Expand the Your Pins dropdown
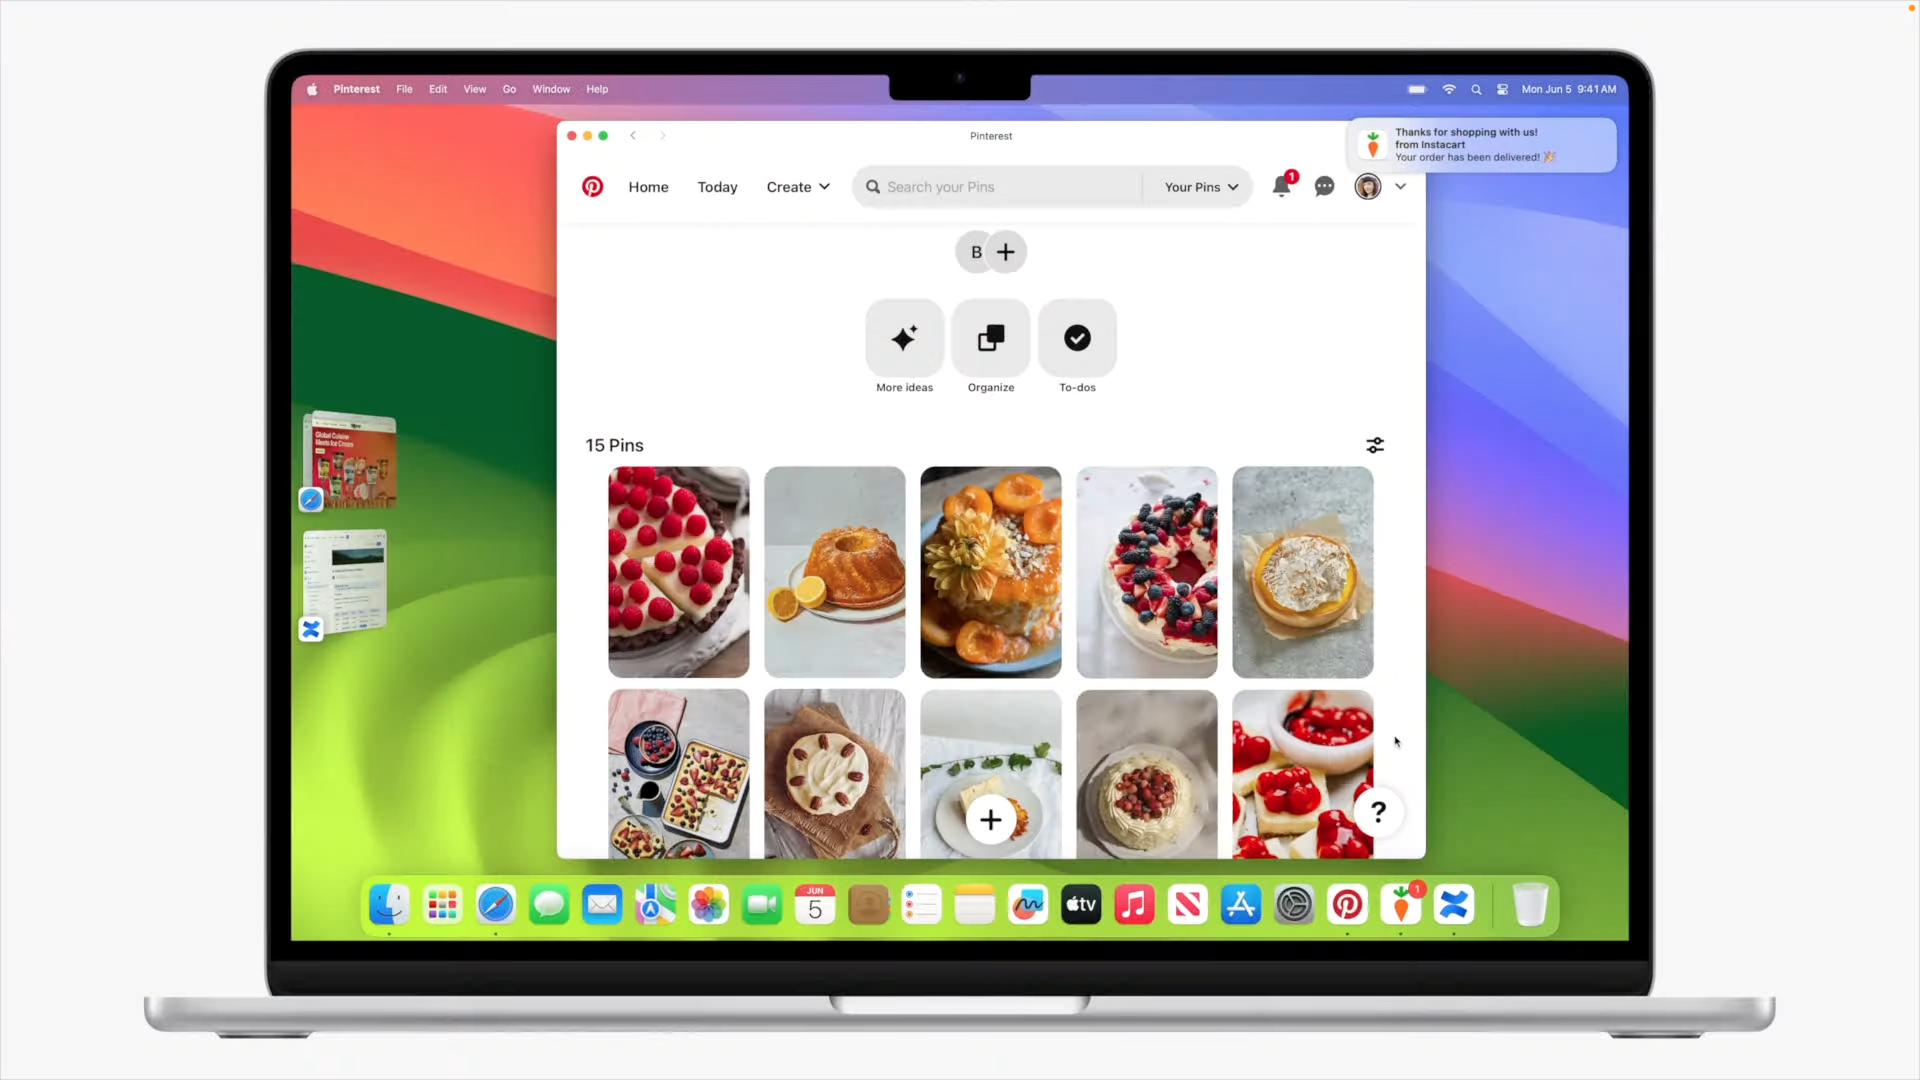The image size is (1920, 1080). click(x=1200, y=186)
